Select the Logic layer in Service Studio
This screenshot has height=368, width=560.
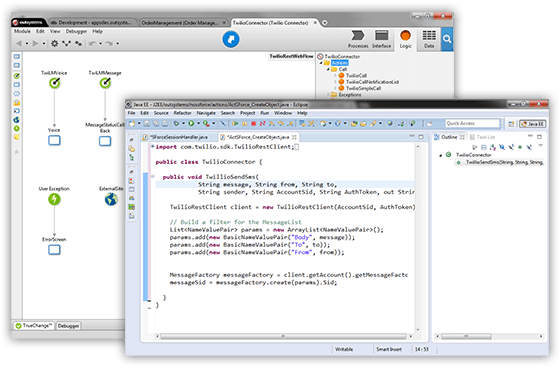pos(405,39)
